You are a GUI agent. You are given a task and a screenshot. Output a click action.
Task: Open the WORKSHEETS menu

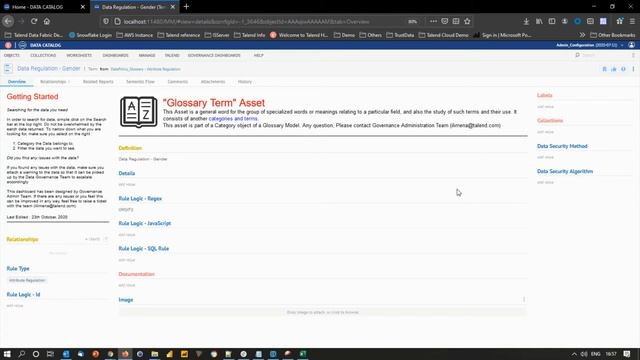tap(79, 55)
